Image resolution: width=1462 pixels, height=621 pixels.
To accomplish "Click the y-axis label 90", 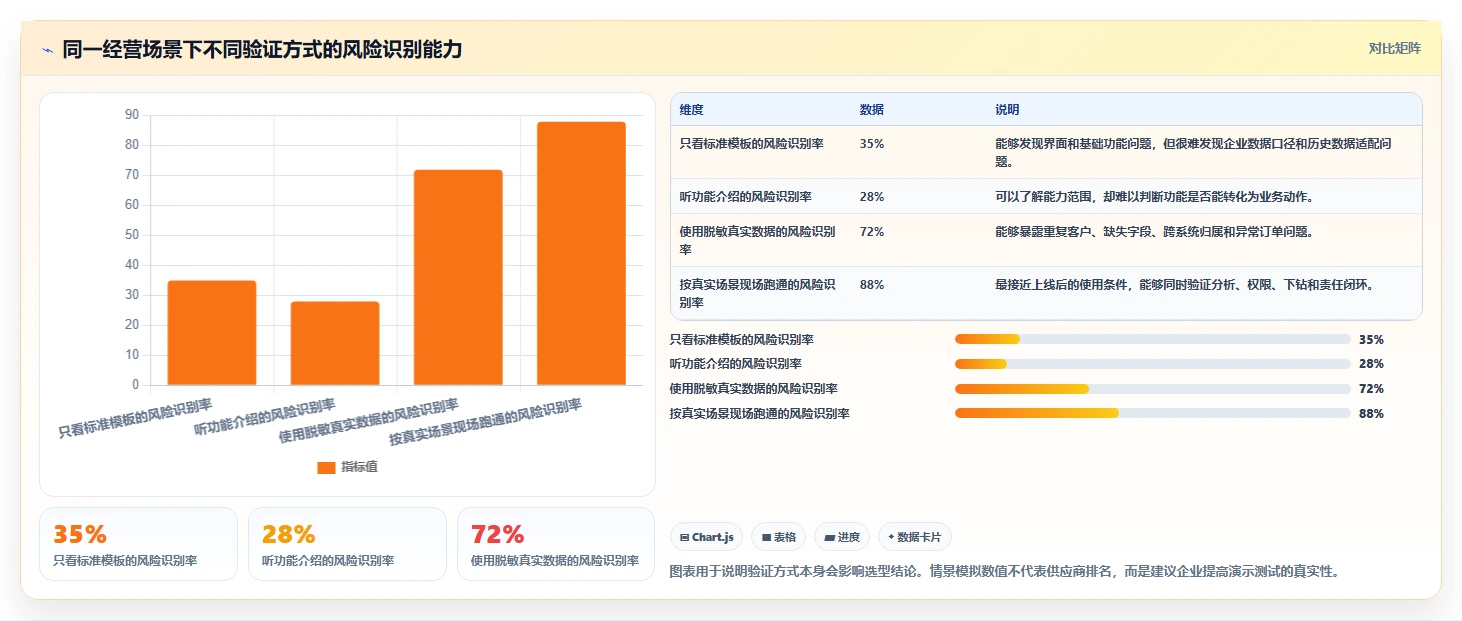I will point(132,115).
